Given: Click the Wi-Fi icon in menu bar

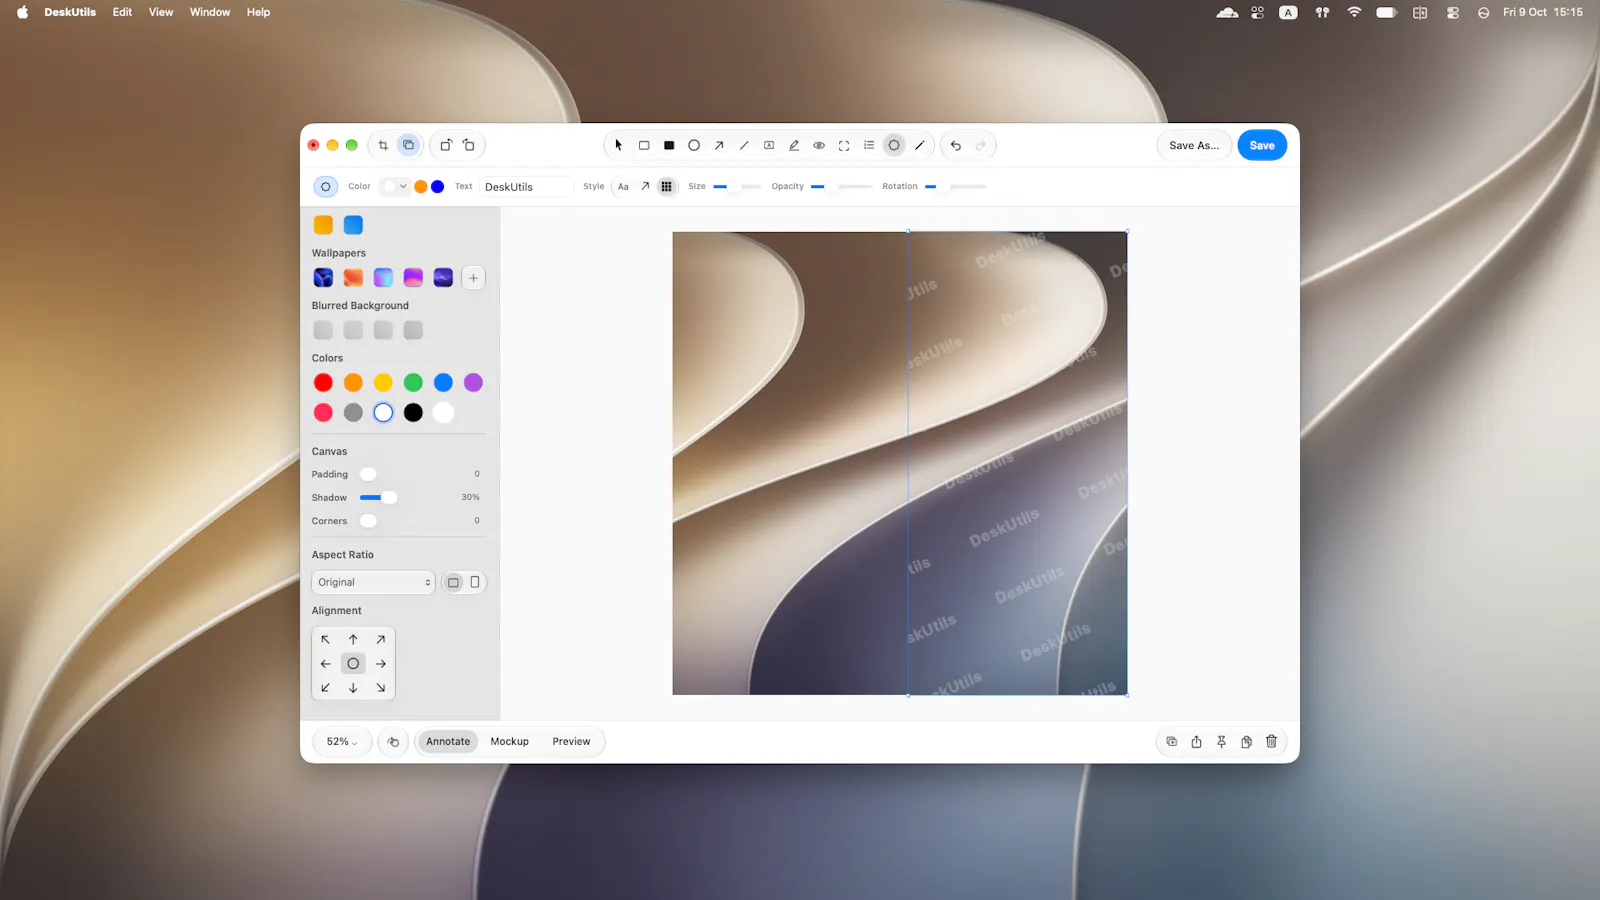Looking at the screenshot, I should 1354,12.
